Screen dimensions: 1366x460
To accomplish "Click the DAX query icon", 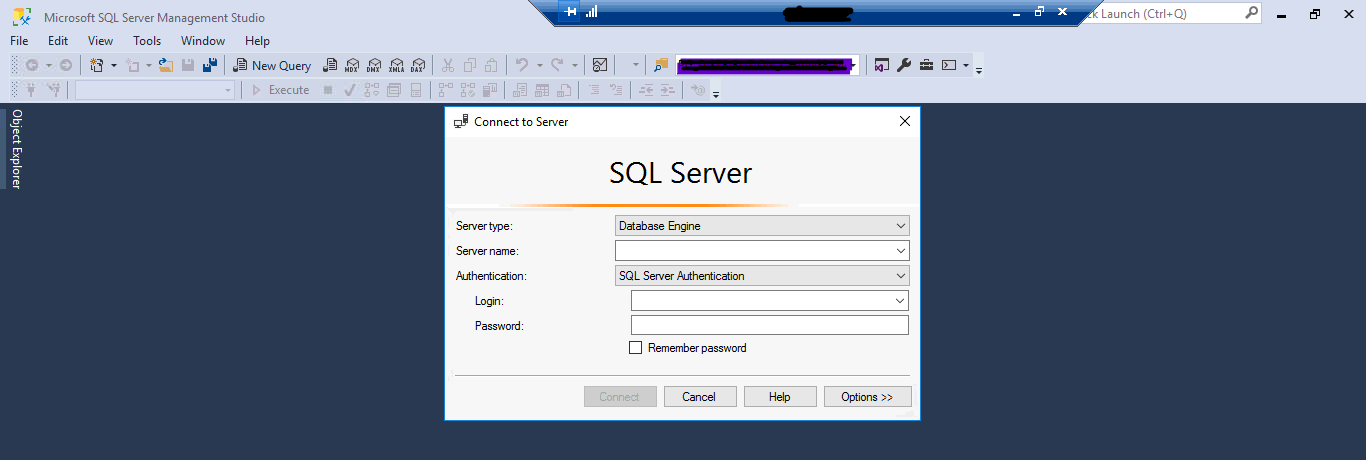I will [x=418, y=65].
